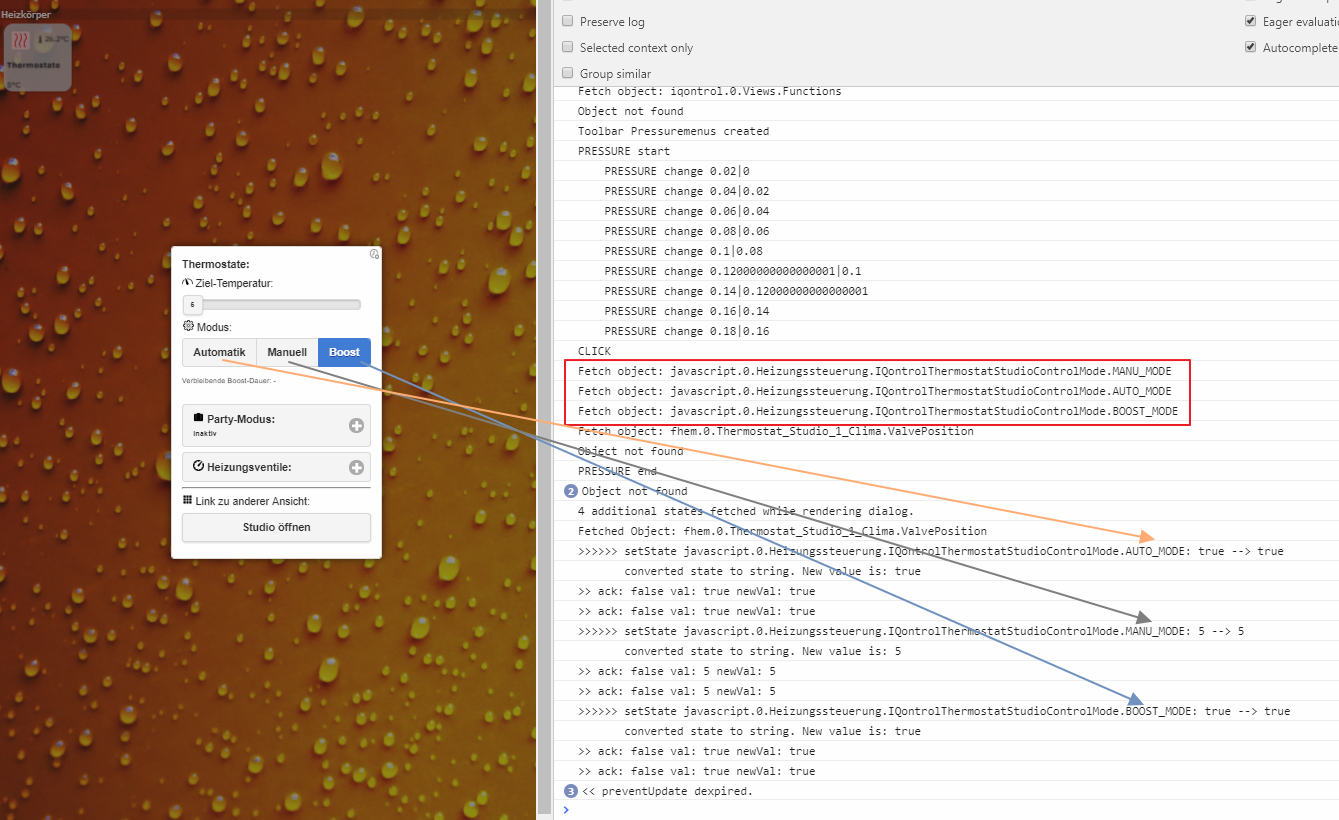
Task: Enable Selected context only checkbox
Action: pos(568,47)
